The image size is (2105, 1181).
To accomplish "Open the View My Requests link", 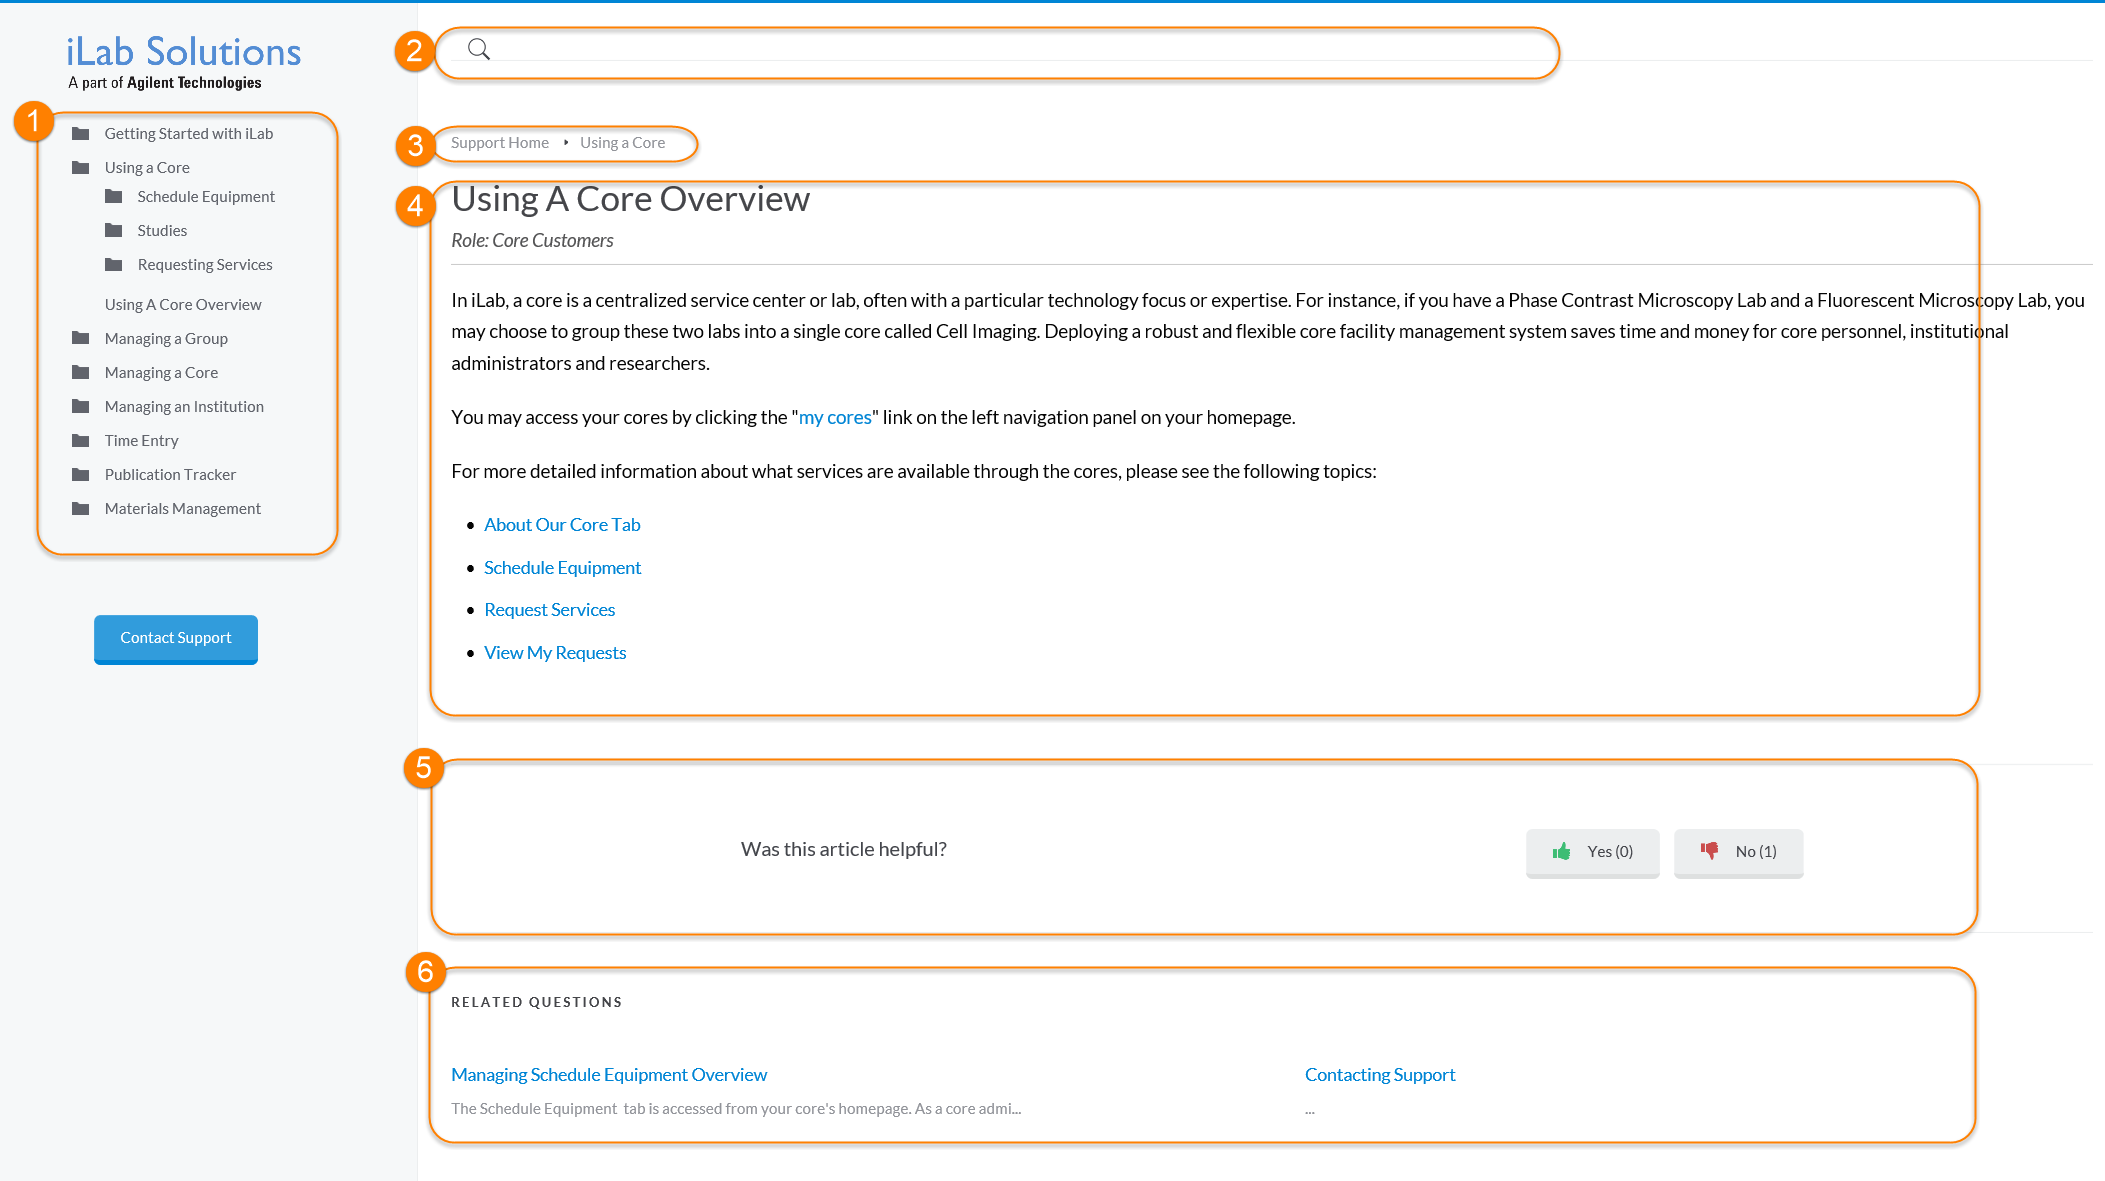I will [x=555, y=653].
